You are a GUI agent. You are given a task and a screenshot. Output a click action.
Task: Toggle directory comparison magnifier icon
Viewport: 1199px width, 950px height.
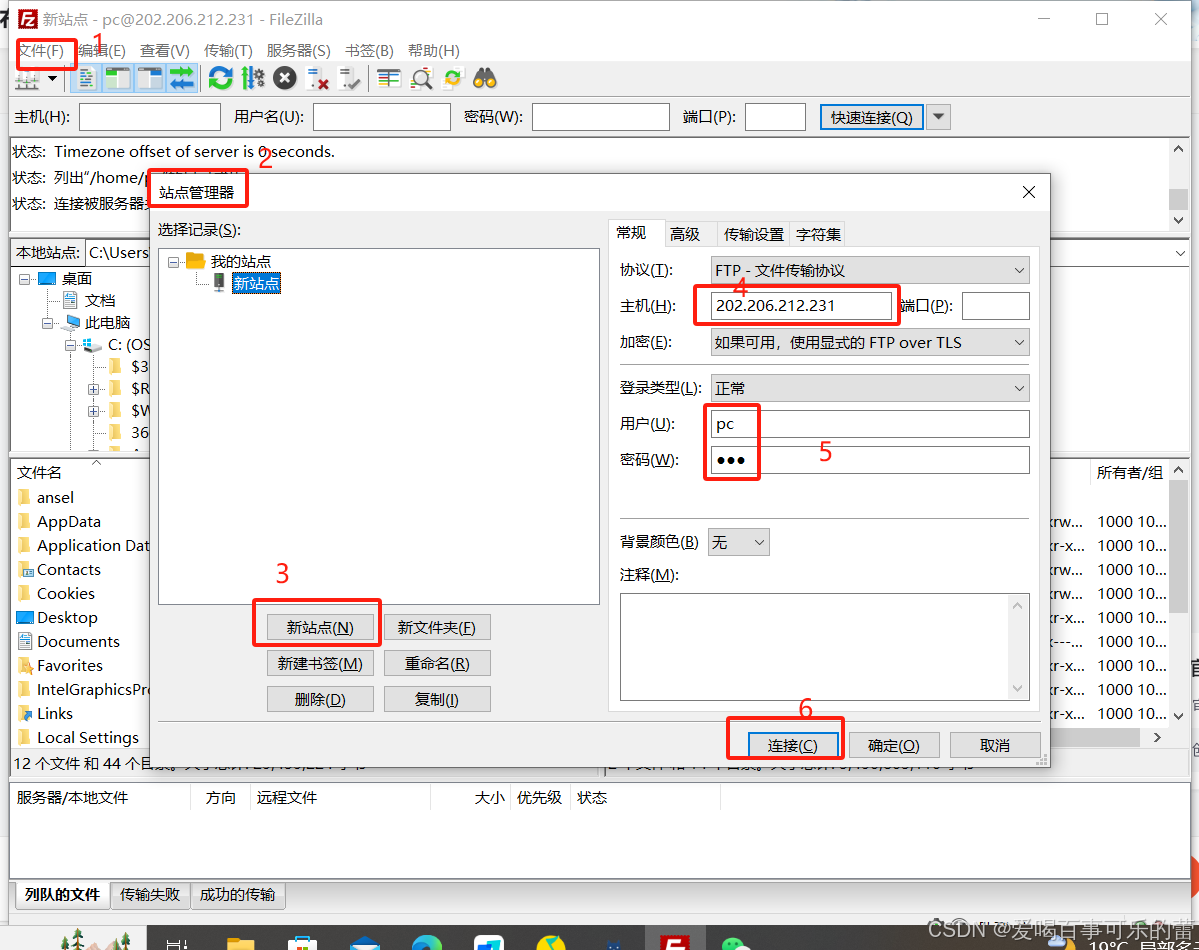(x=421, y=79)
